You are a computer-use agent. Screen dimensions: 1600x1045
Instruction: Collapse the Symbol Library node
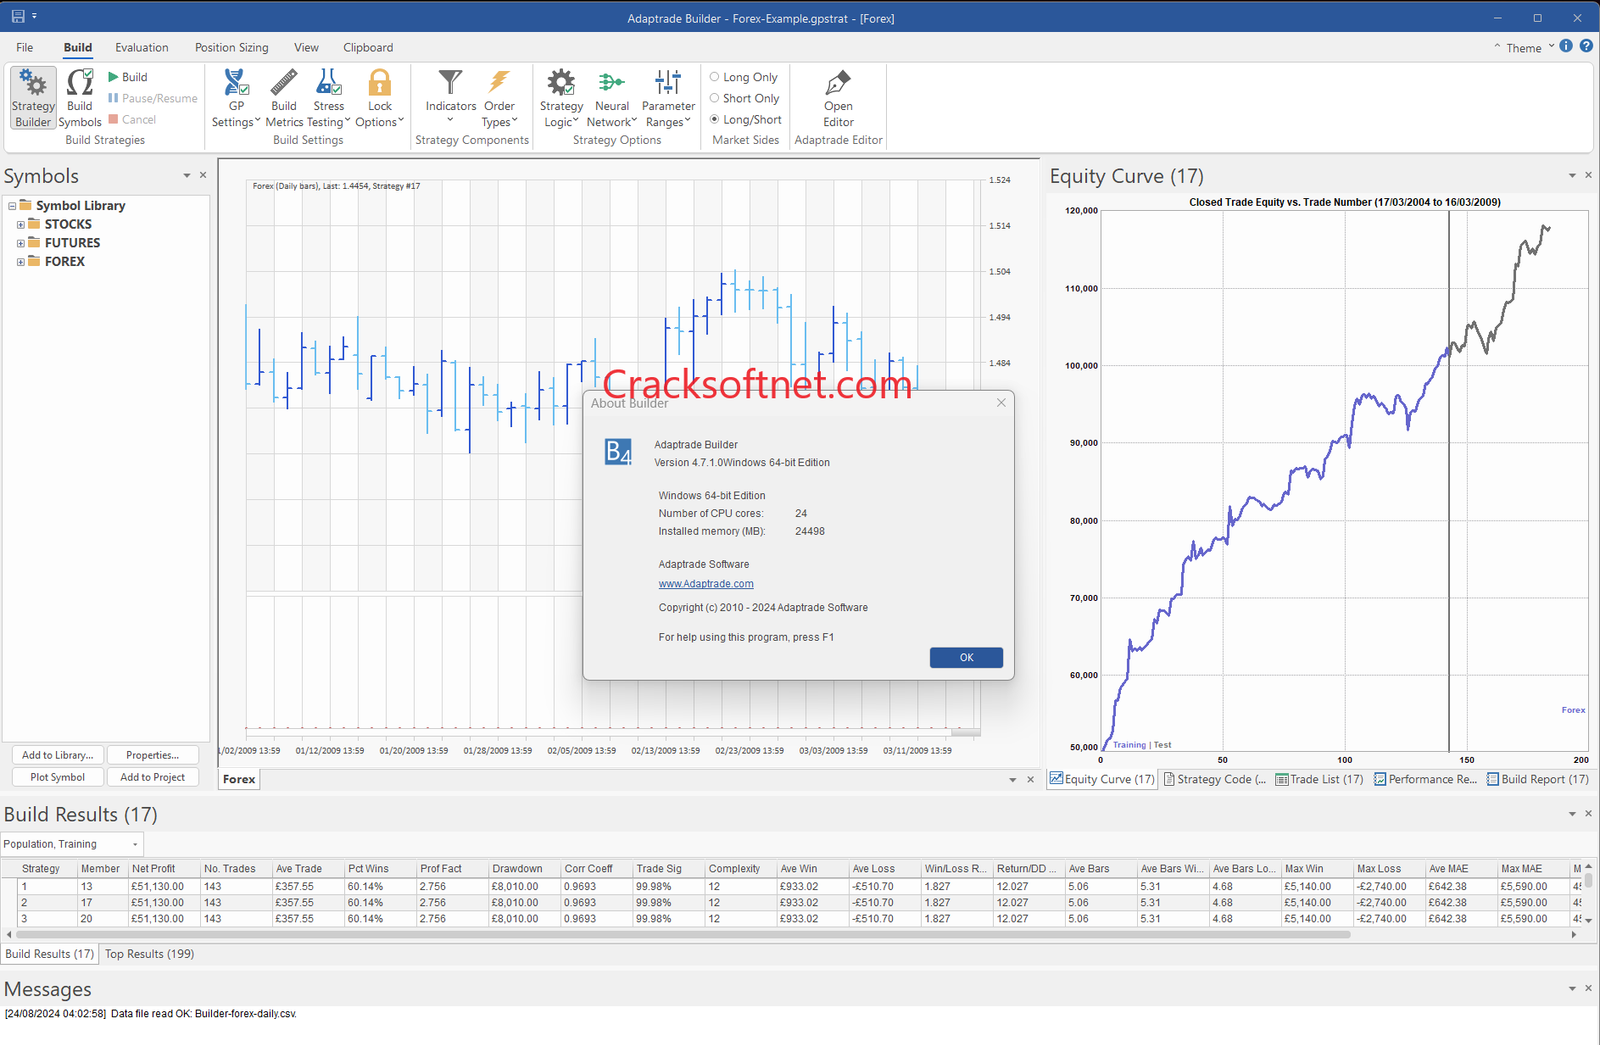coord(12,206)
